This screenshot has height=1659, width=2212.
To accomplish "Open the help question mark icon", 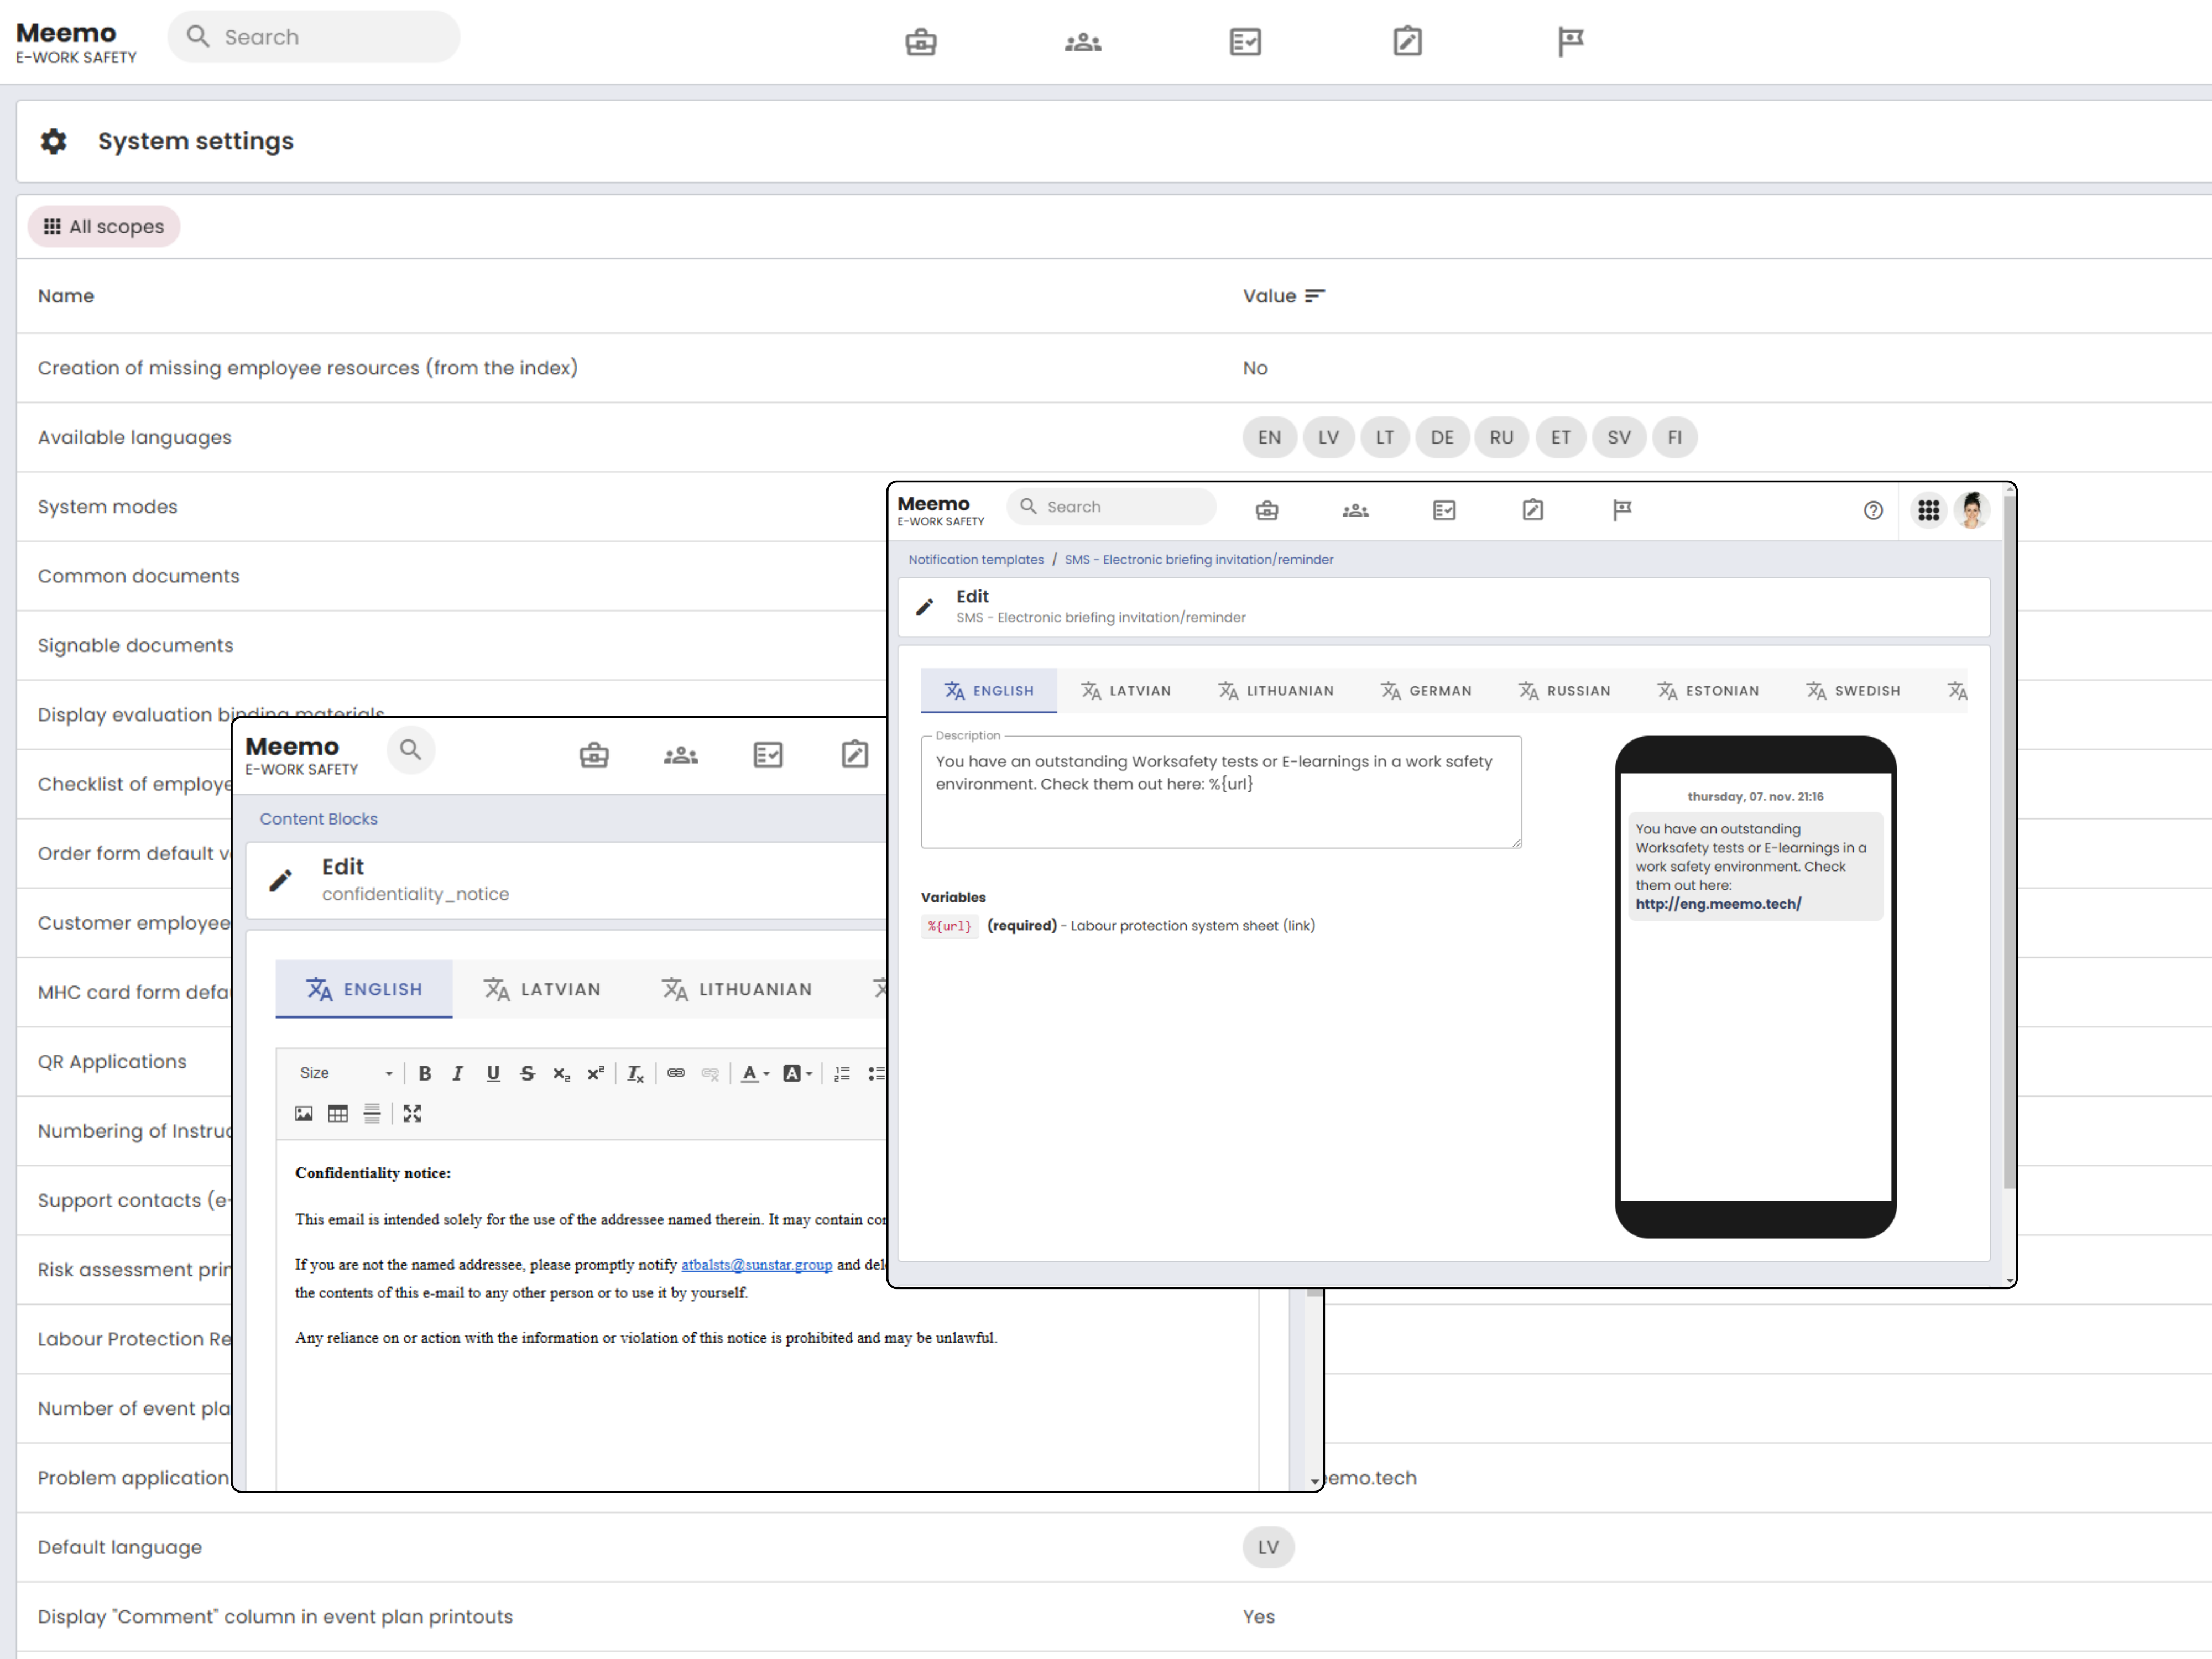I will [1873, 510].
